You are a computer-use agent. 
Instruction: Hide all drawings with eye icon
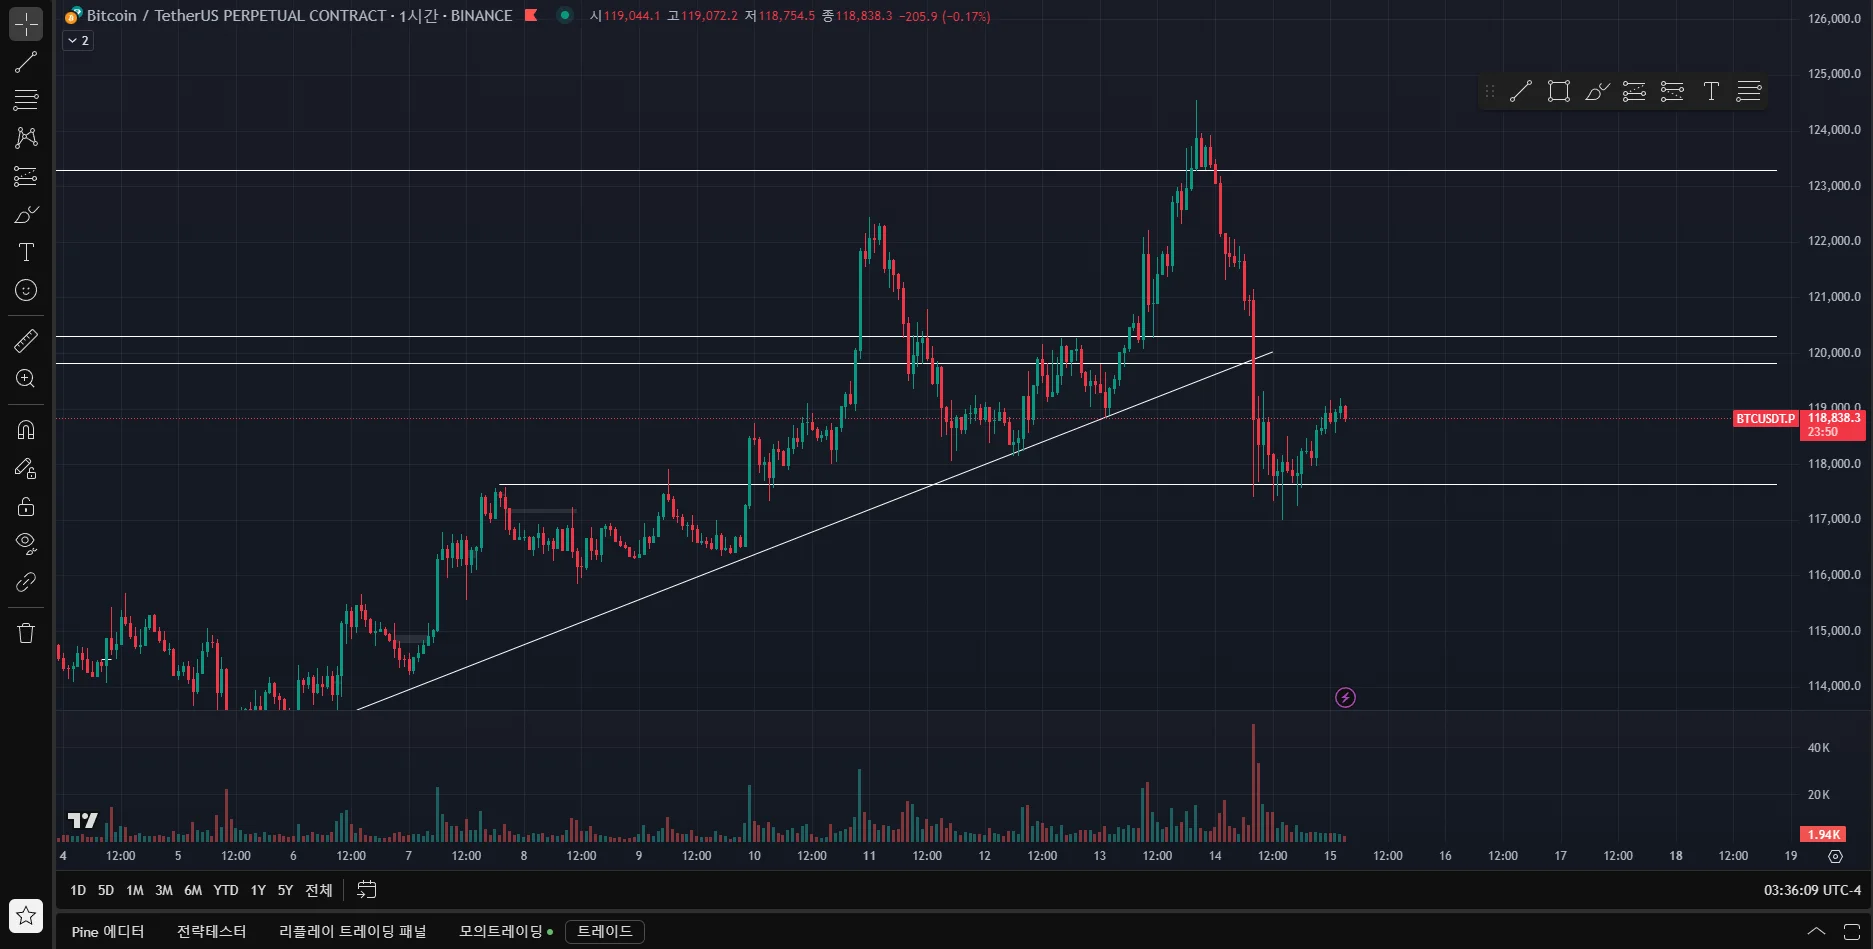click(26, 544)
